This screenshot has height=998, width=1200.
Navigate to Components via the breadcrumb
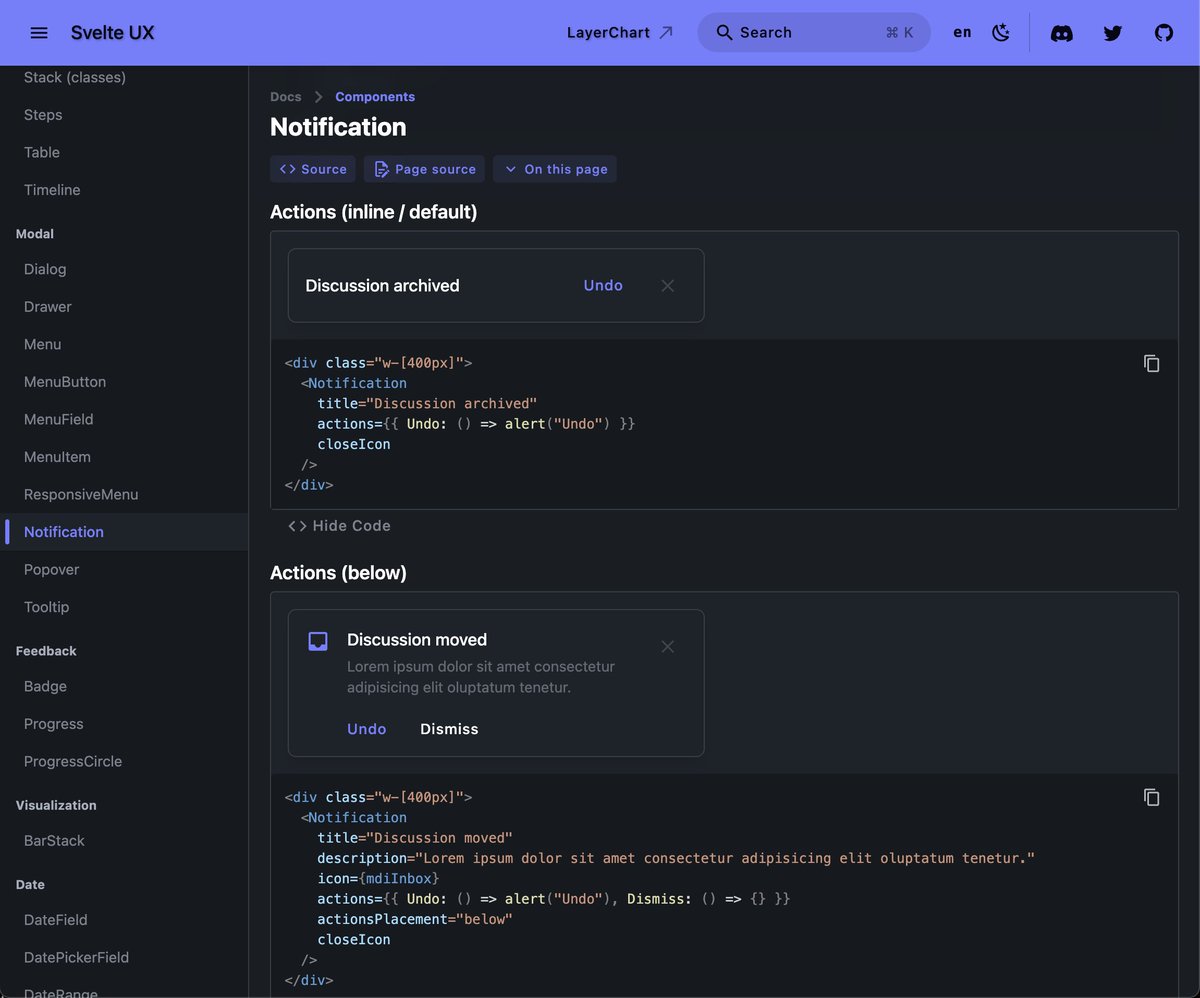[x=374, y=96]
